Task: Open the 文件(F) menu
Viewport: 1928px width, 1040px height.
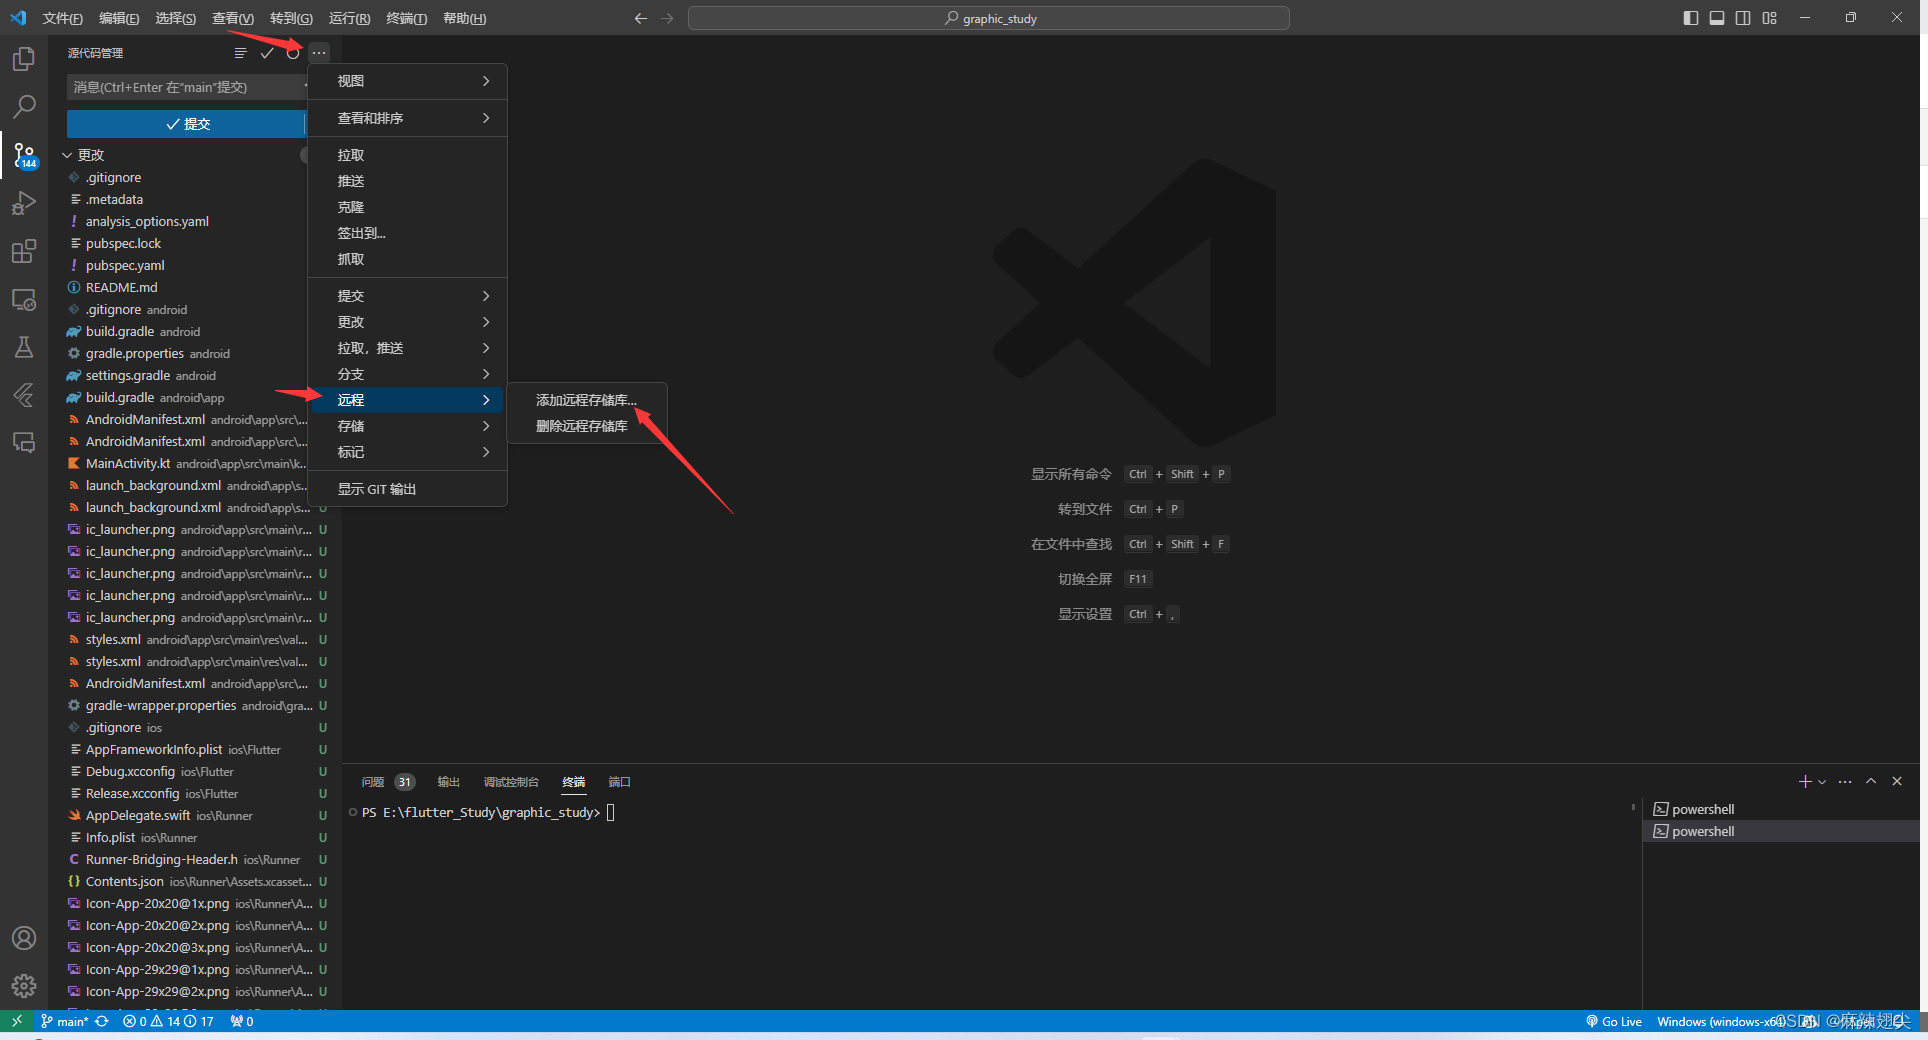Action: [x=63, y=18]
